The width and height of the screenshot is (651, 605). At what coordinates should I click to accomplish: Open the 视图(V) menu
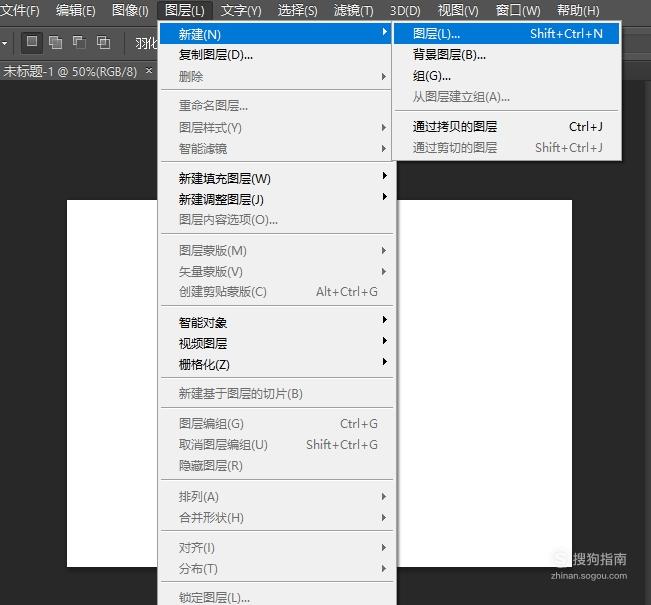tap(458, 10)
